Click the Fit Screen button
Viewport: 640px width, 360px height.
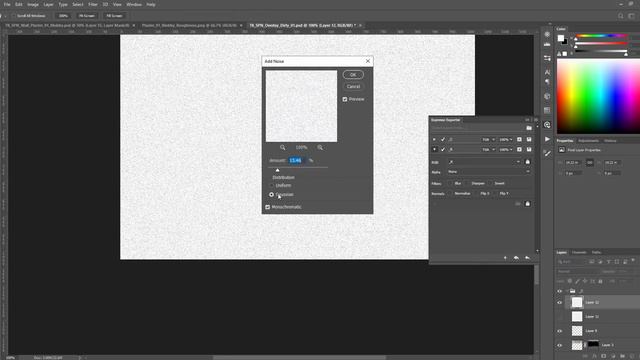click(x=87, y=16)
